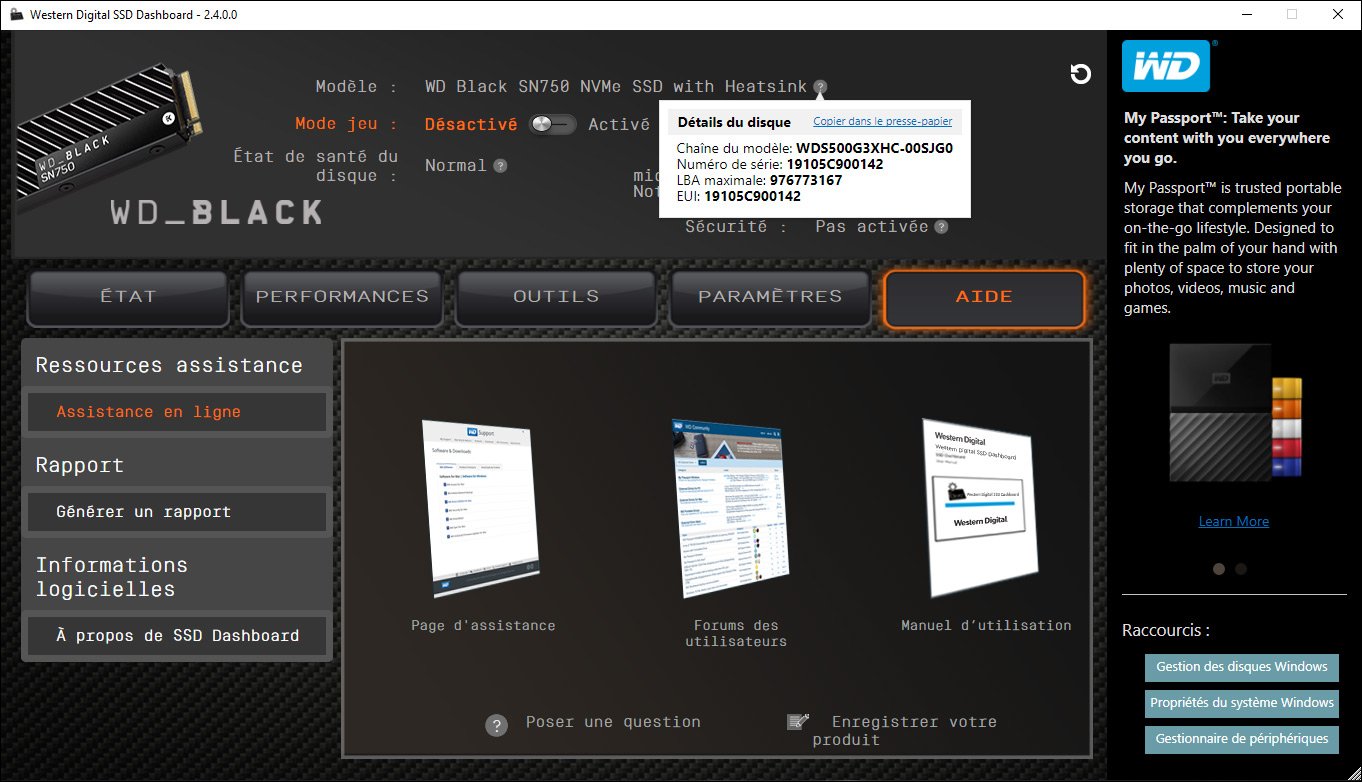The width and height of the screenshot is (1362, 782).
Task: Click the question mark icon for Poser une question
Action: (x=497, y=725)
